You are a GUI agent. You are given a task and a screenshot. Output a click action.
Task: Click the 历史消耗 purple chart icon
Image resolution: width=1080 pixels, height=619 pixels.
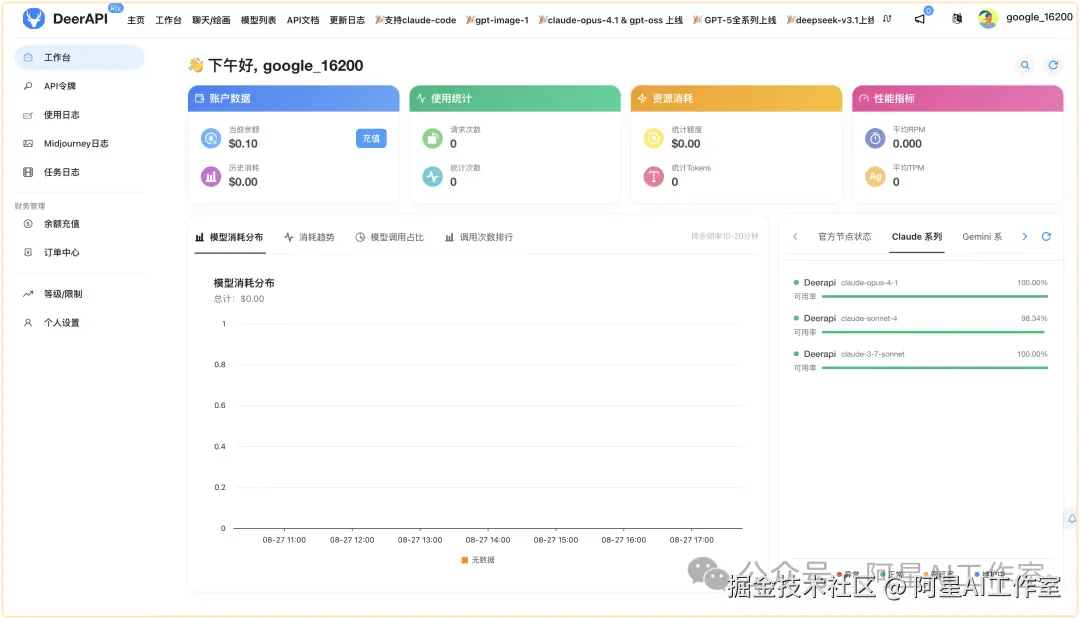coord(211,177)
